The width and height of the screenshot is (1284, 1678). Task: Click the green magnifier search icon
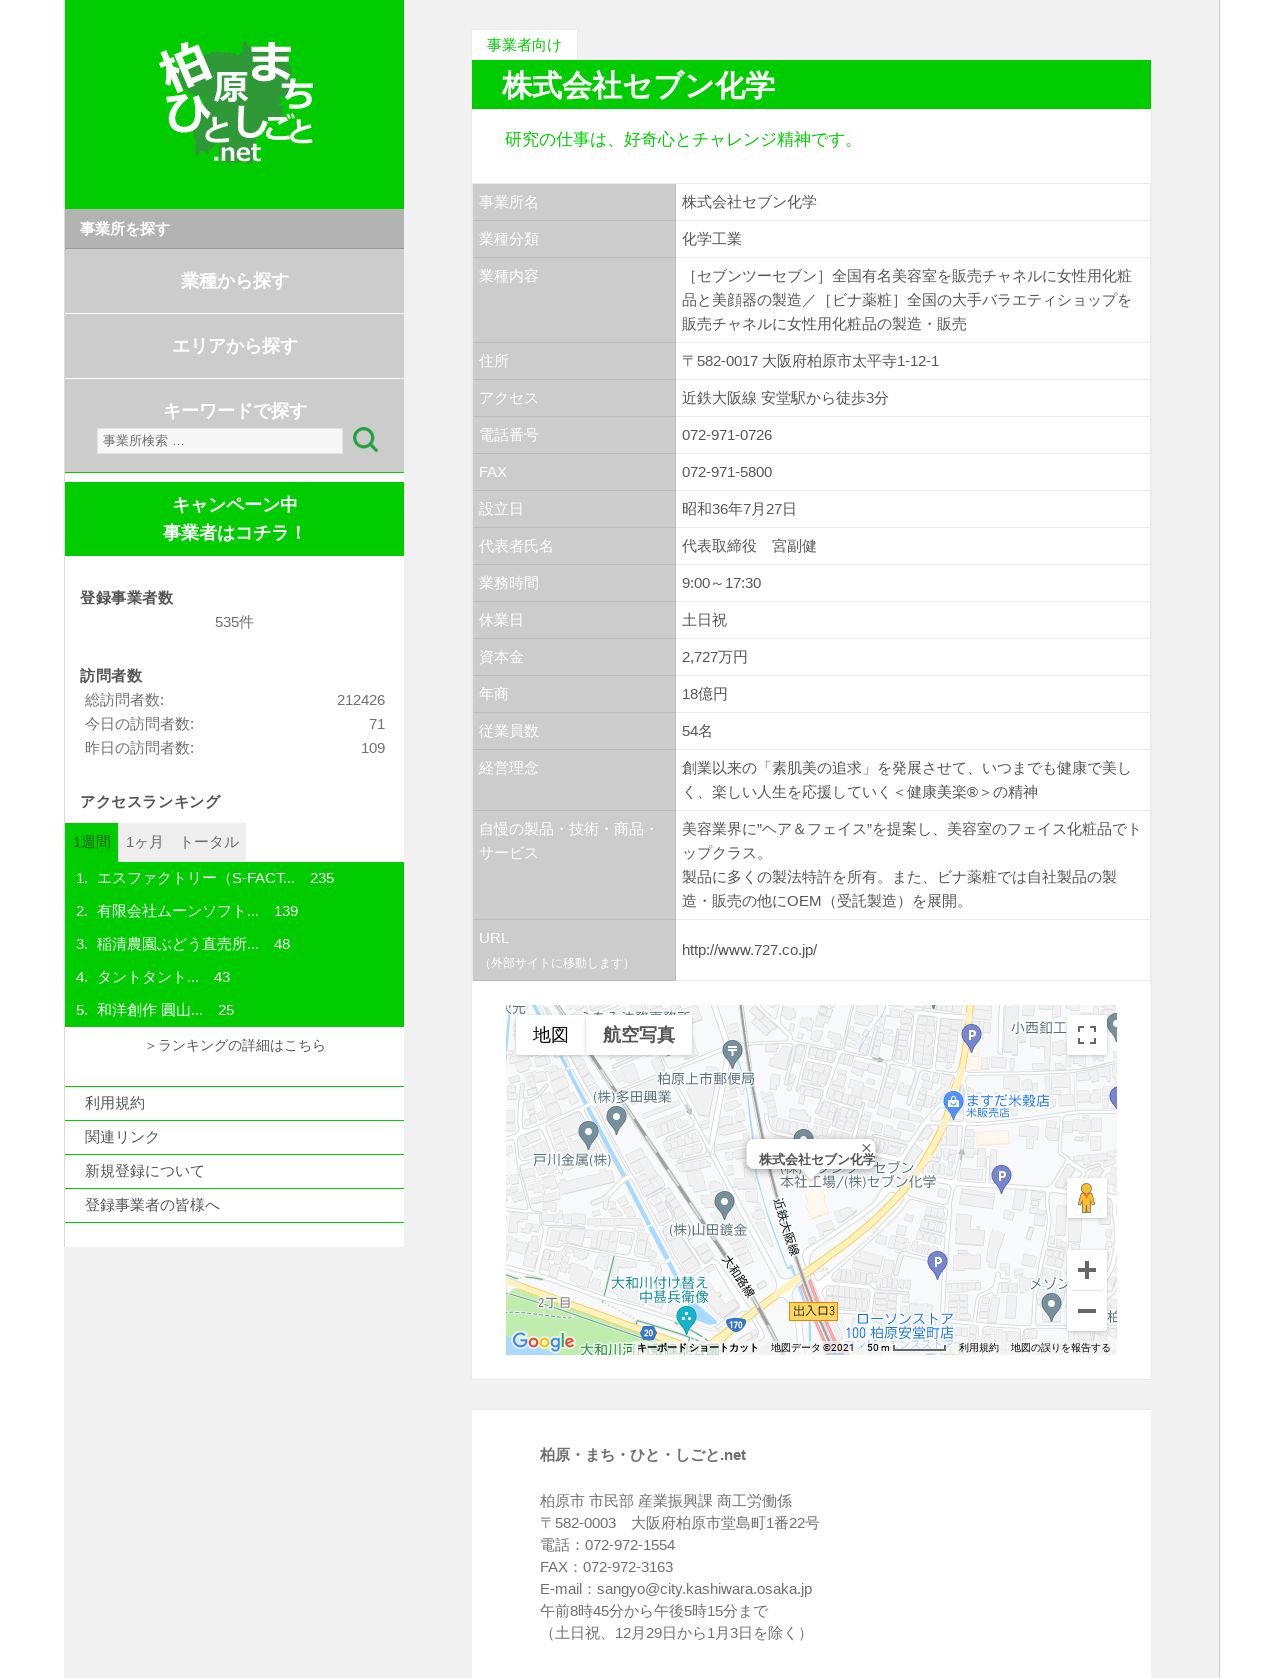[x=365, y=440]
